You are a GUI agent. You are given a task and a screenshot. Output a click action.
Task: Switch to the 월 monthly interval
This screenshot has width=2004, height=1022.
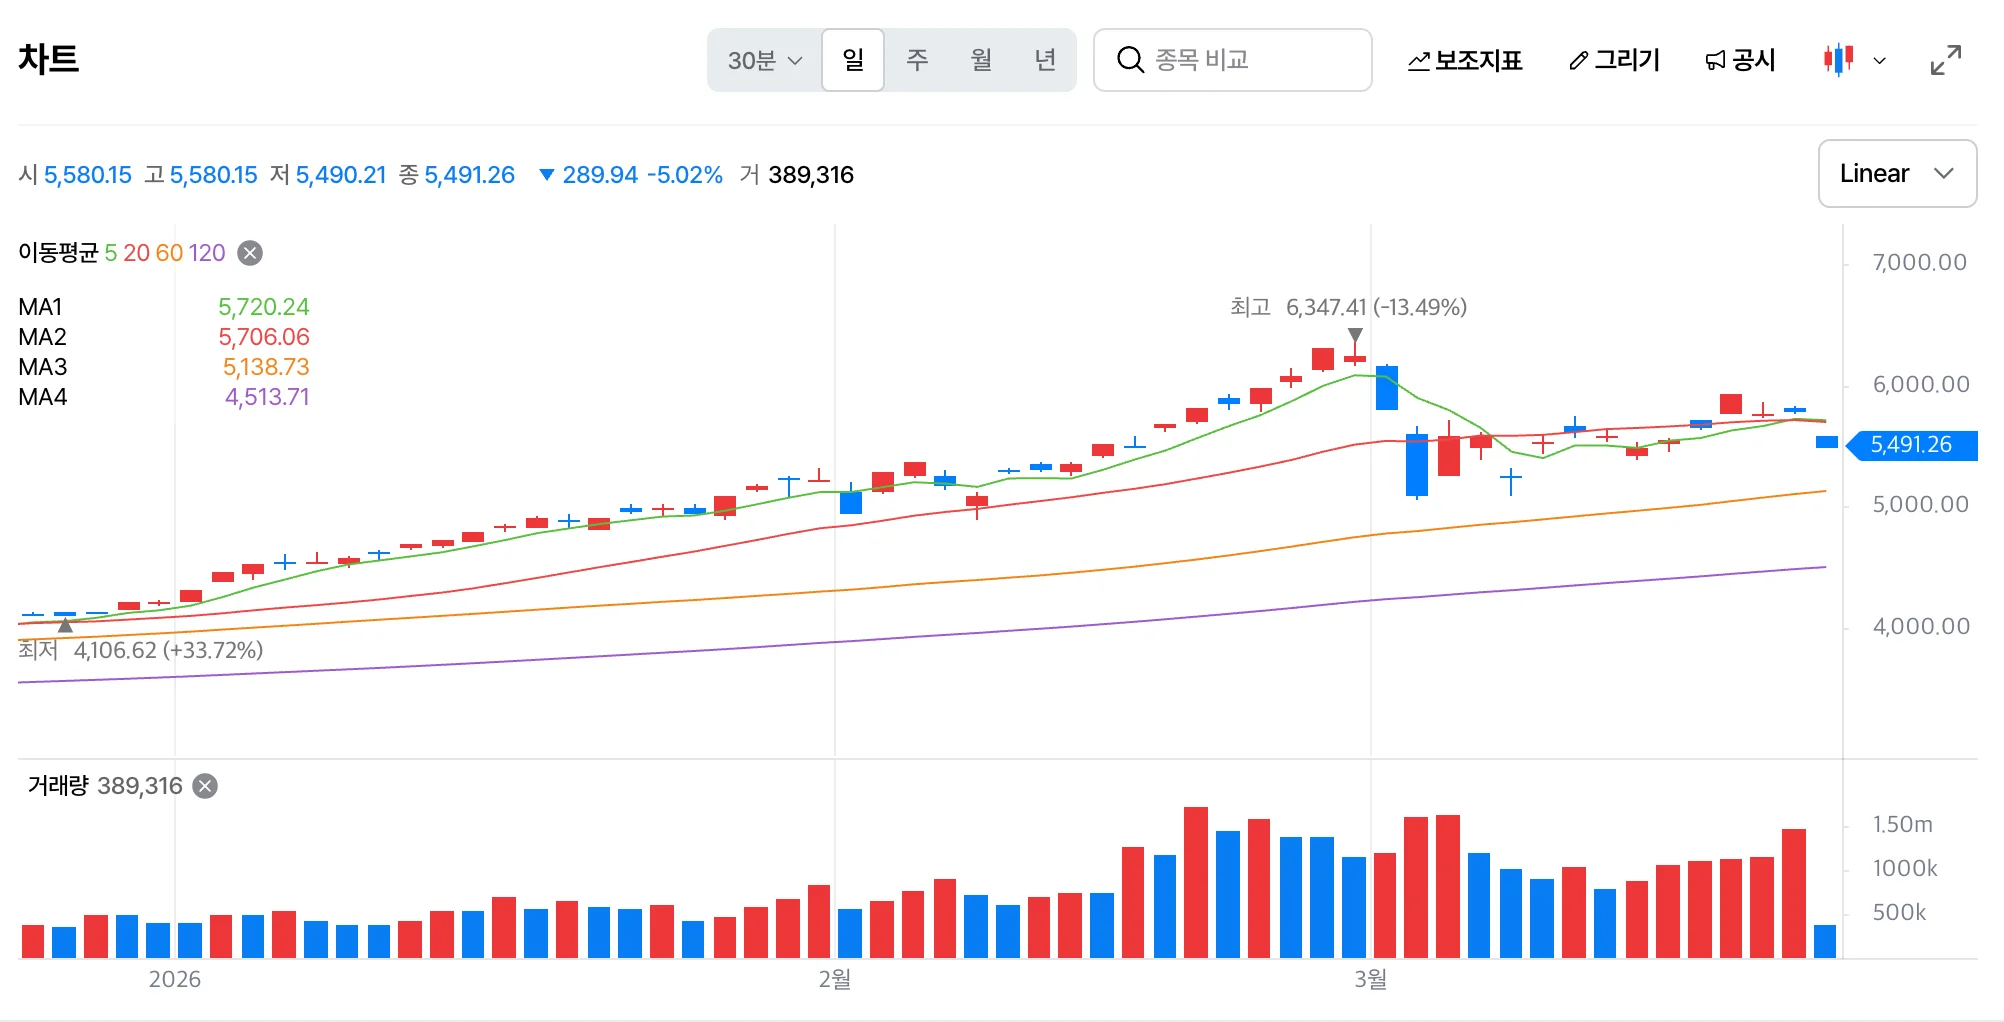point(981,60)
